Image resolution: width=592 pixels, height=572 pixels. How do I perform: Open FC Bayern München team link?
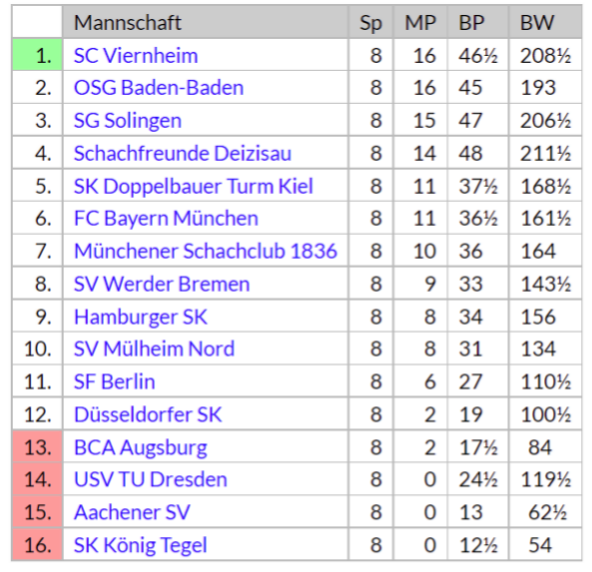(x=166, y=219)
